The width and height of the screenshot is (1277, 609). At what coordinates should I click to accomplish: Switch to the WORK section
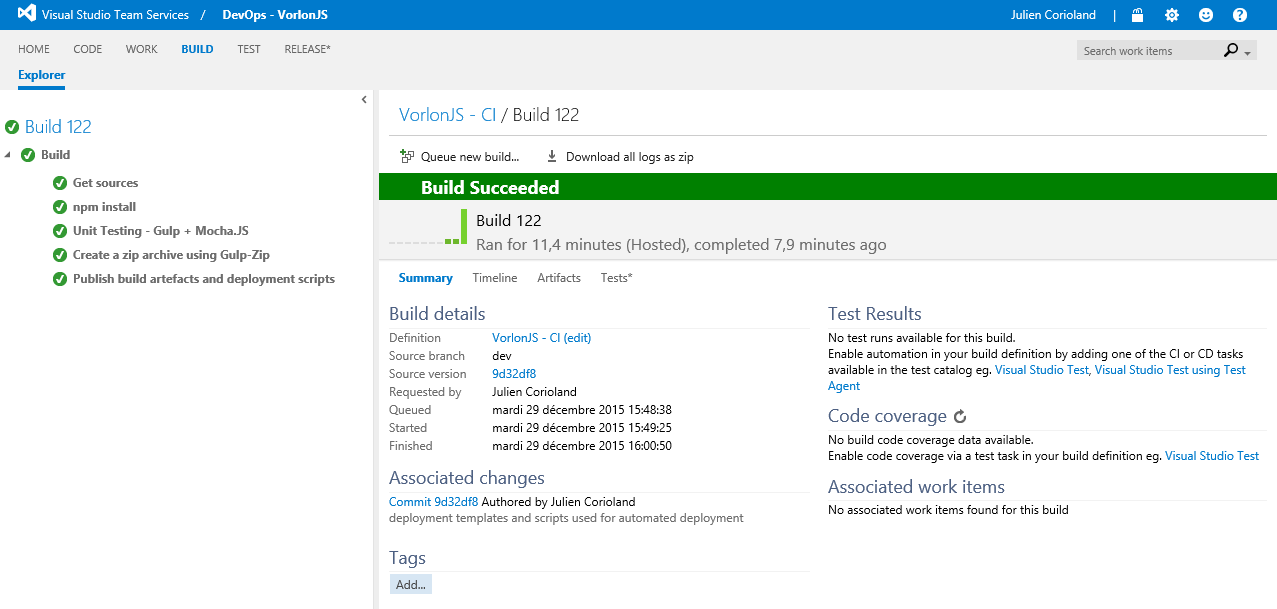click(141, 48)
